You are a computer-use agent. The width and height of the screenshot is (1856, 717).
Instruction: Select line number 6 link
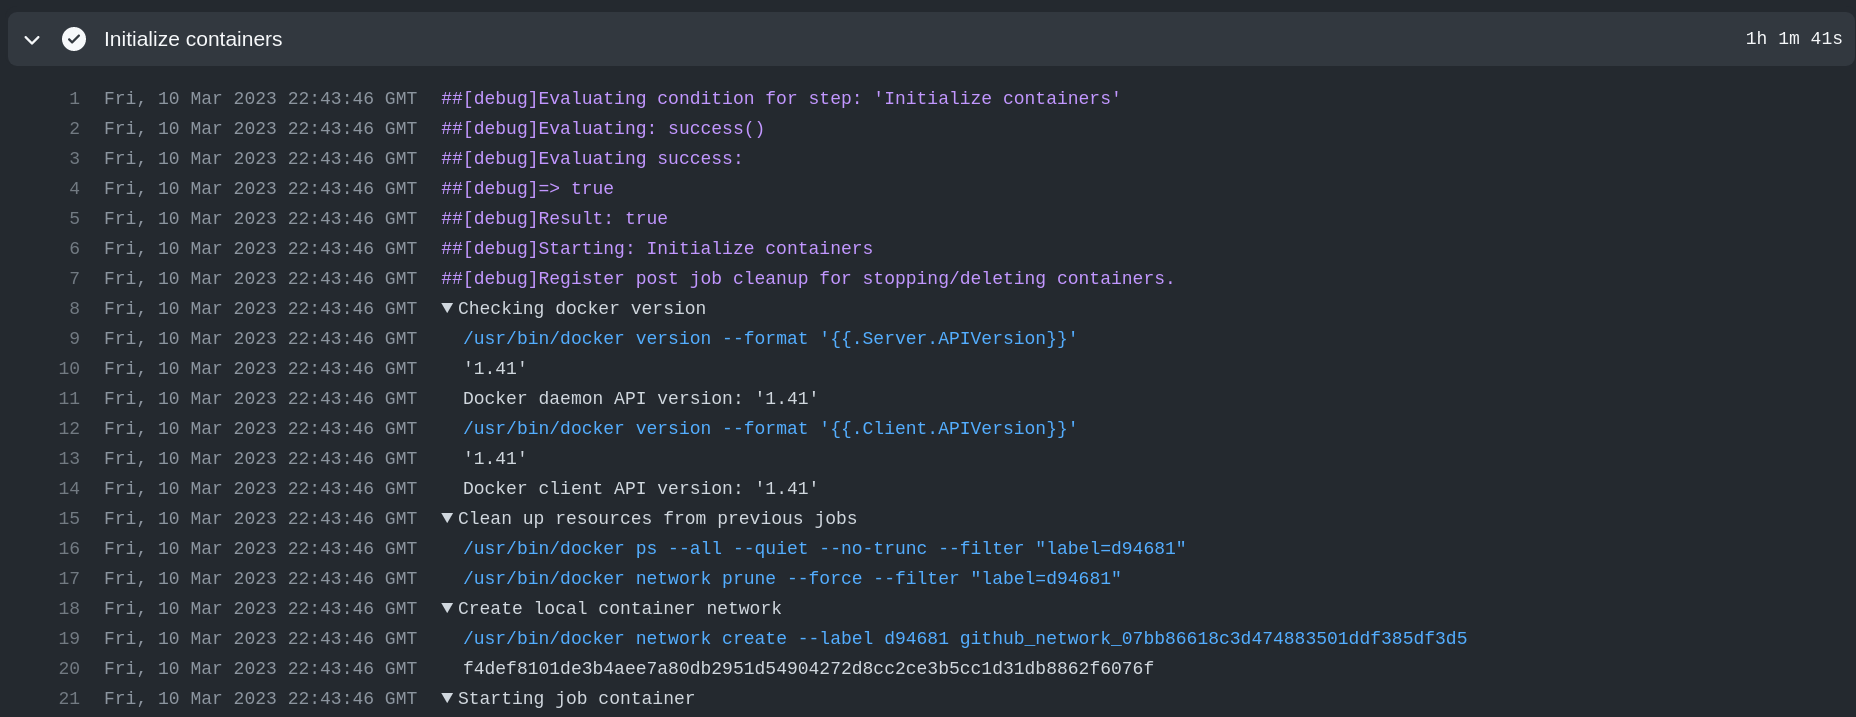(x=74, y=249)
